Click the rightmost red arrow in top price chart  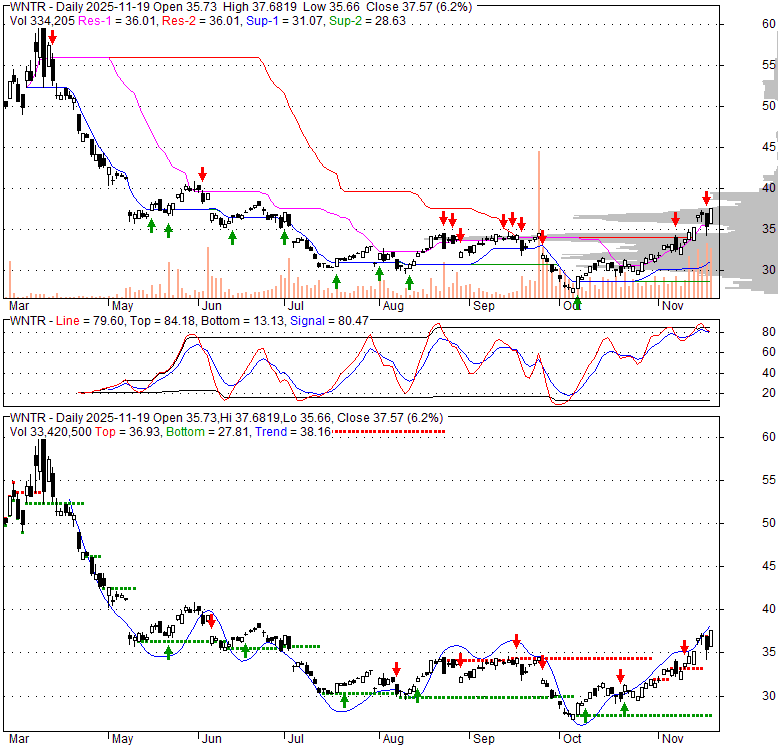pos(706,198)
